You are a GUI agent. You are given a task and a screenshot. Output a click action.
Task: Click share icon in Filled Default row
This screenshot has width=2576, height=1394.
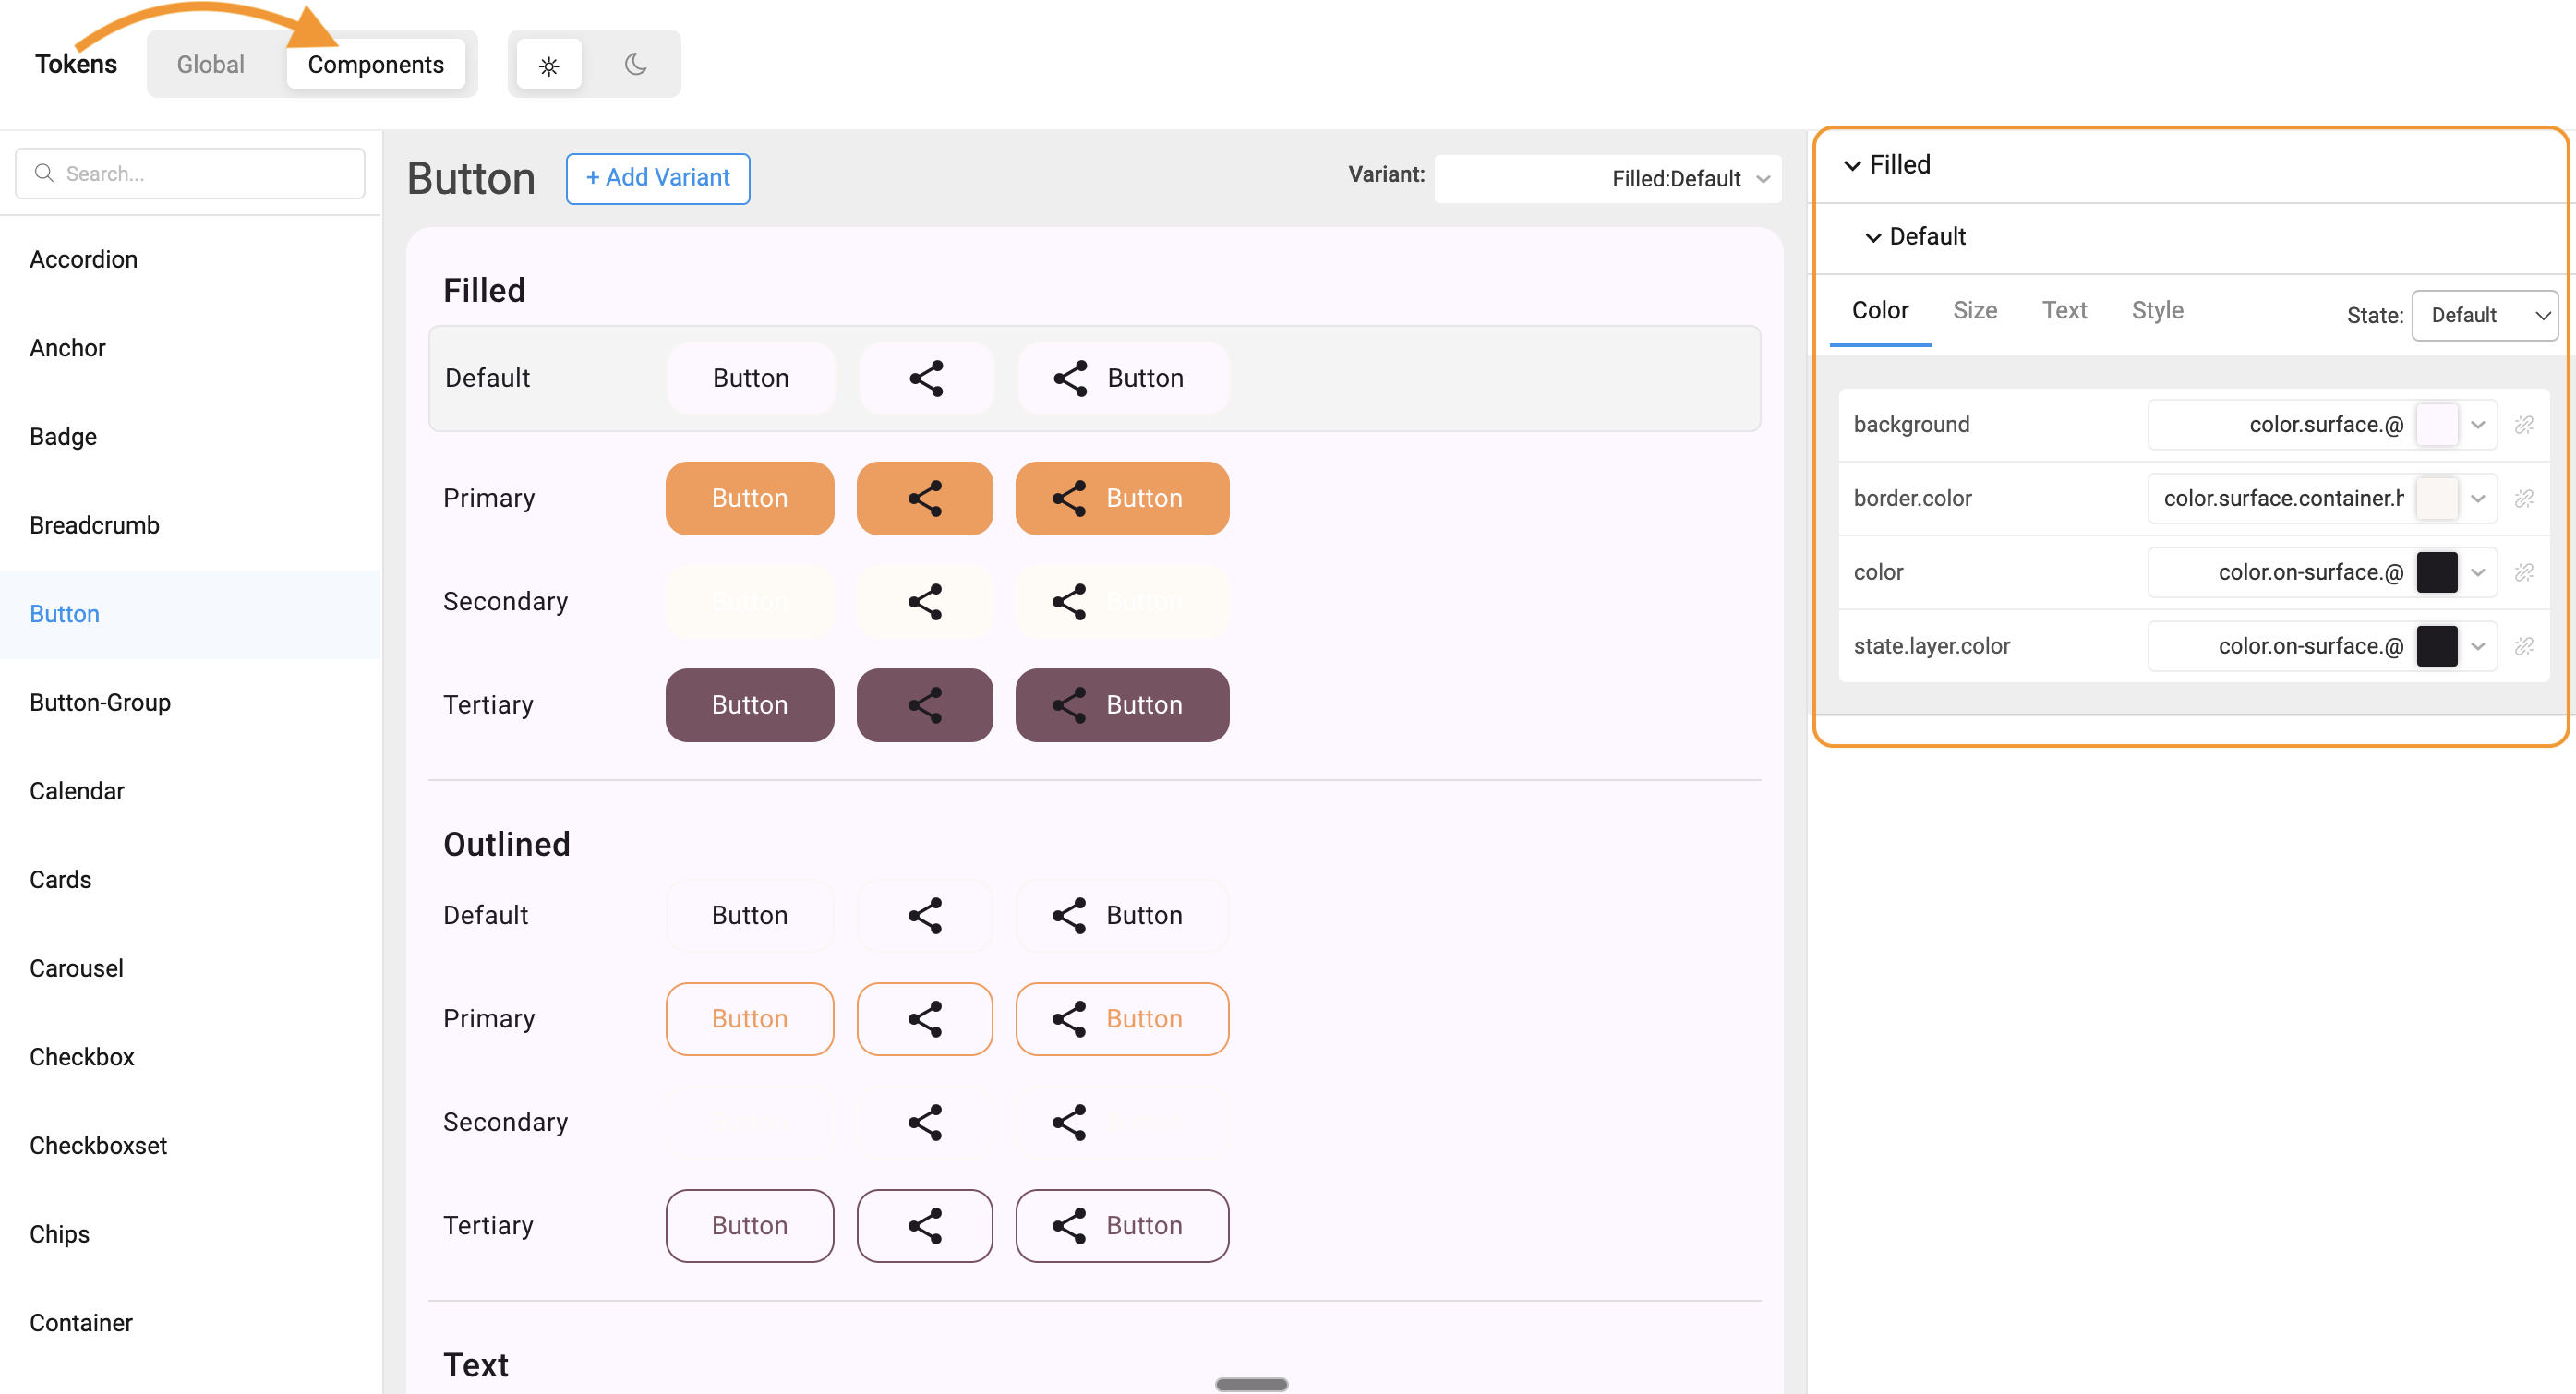coord(926,378)
